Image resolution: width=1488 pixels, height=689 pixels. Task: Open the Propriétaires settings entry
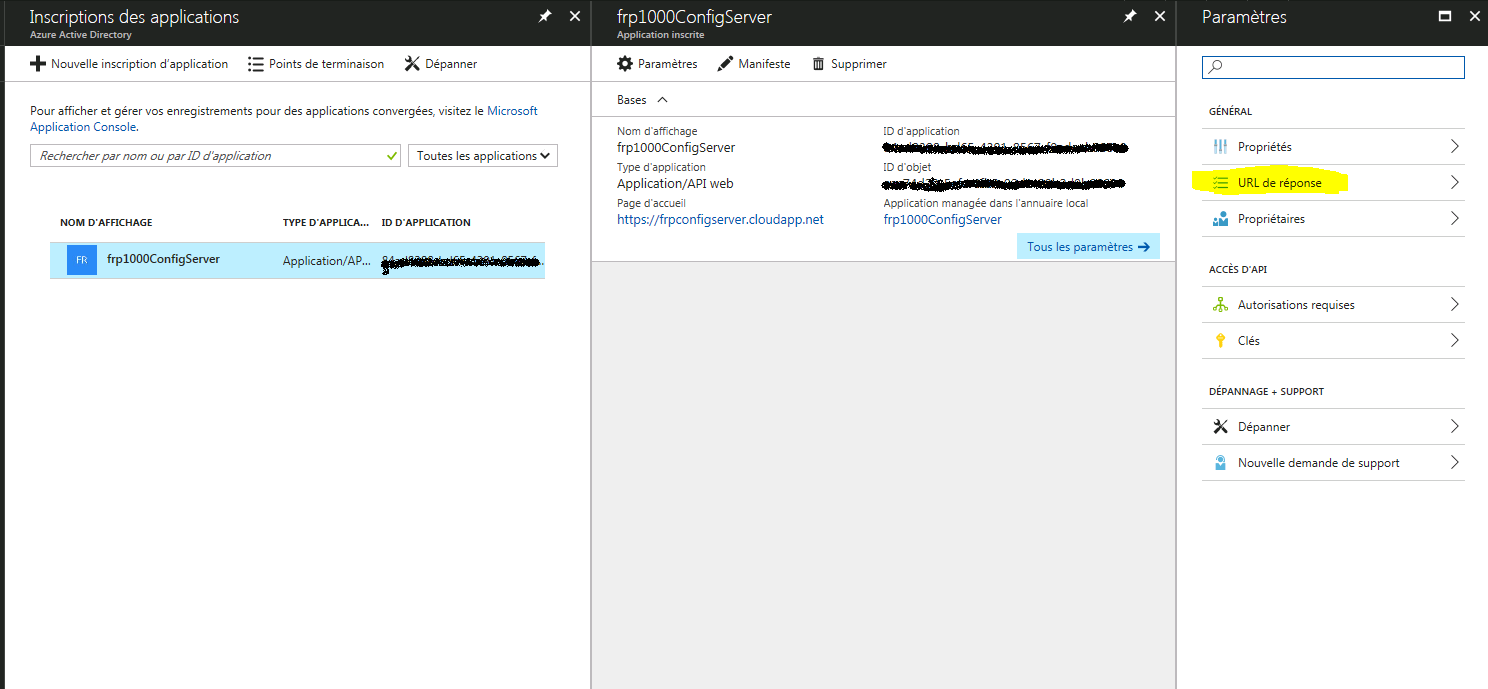click(1333, 219)
